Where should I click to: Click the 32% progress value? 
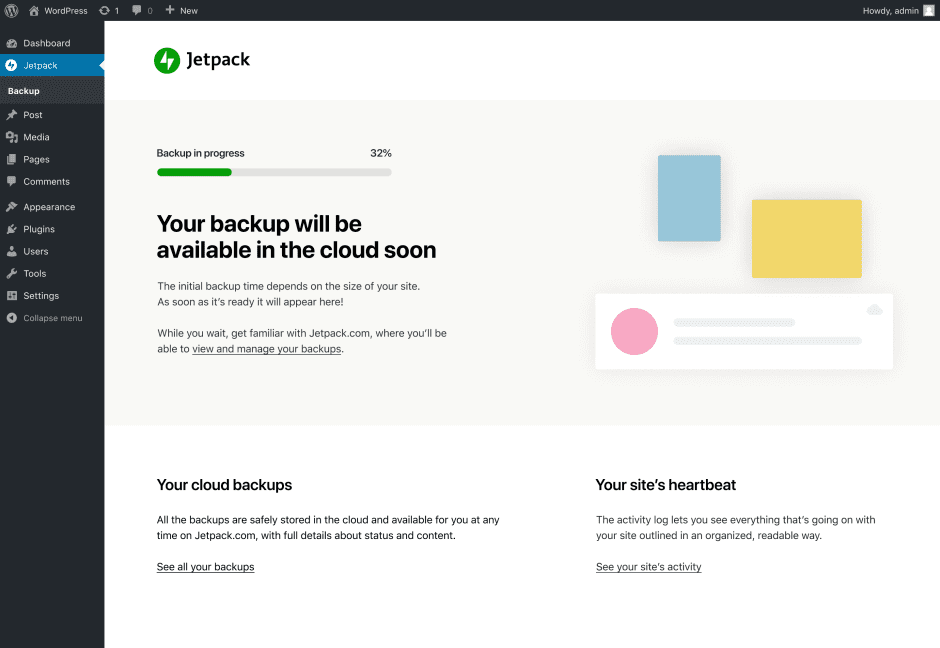pyautogui.click(x=381, y=153)
